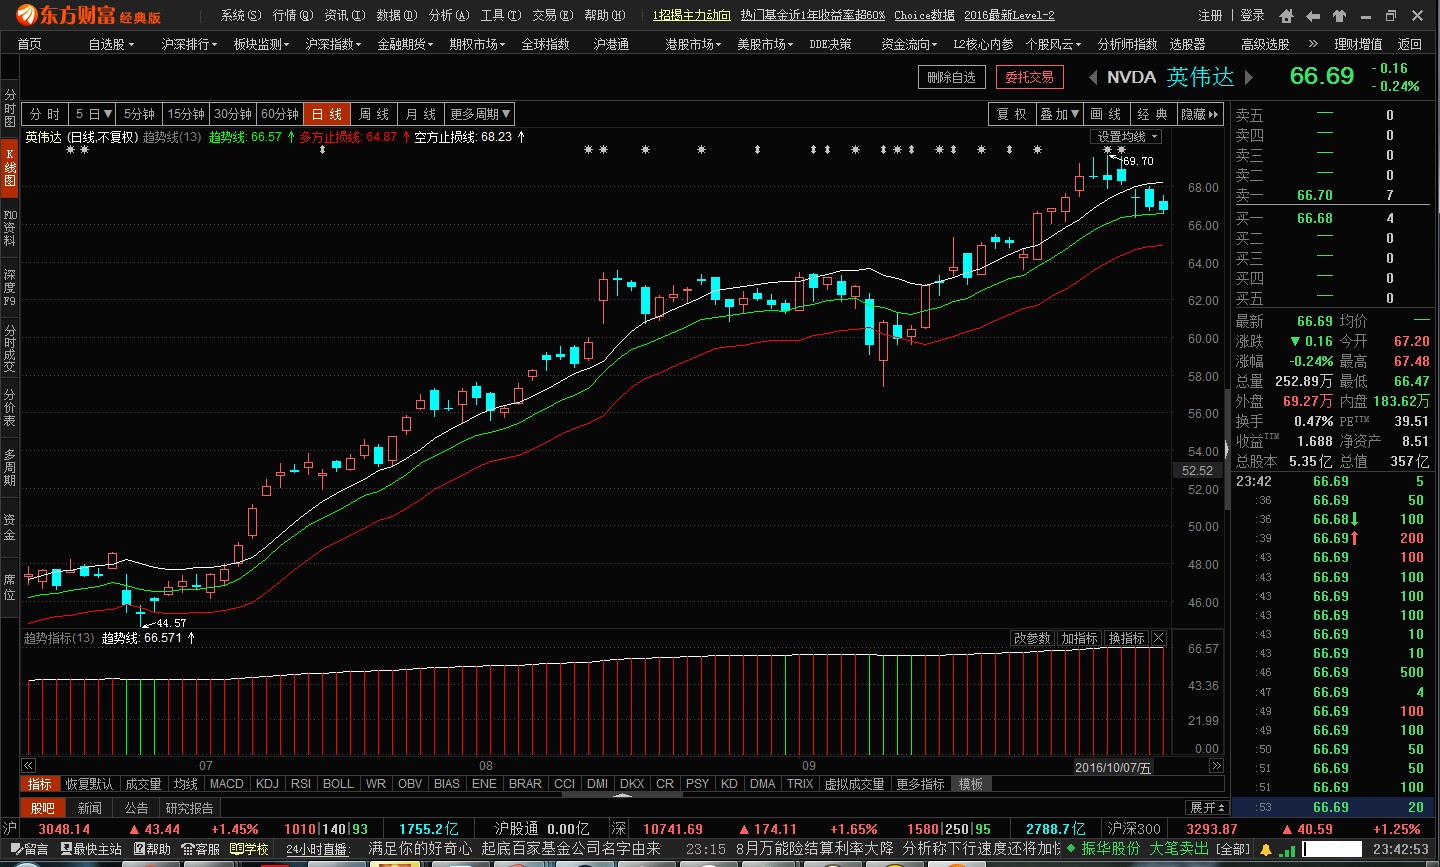The width and height of the screenshot is (1440, 867).
Task: Open the skin (shirt) icon in title bar
Action: coord(1339,16)
